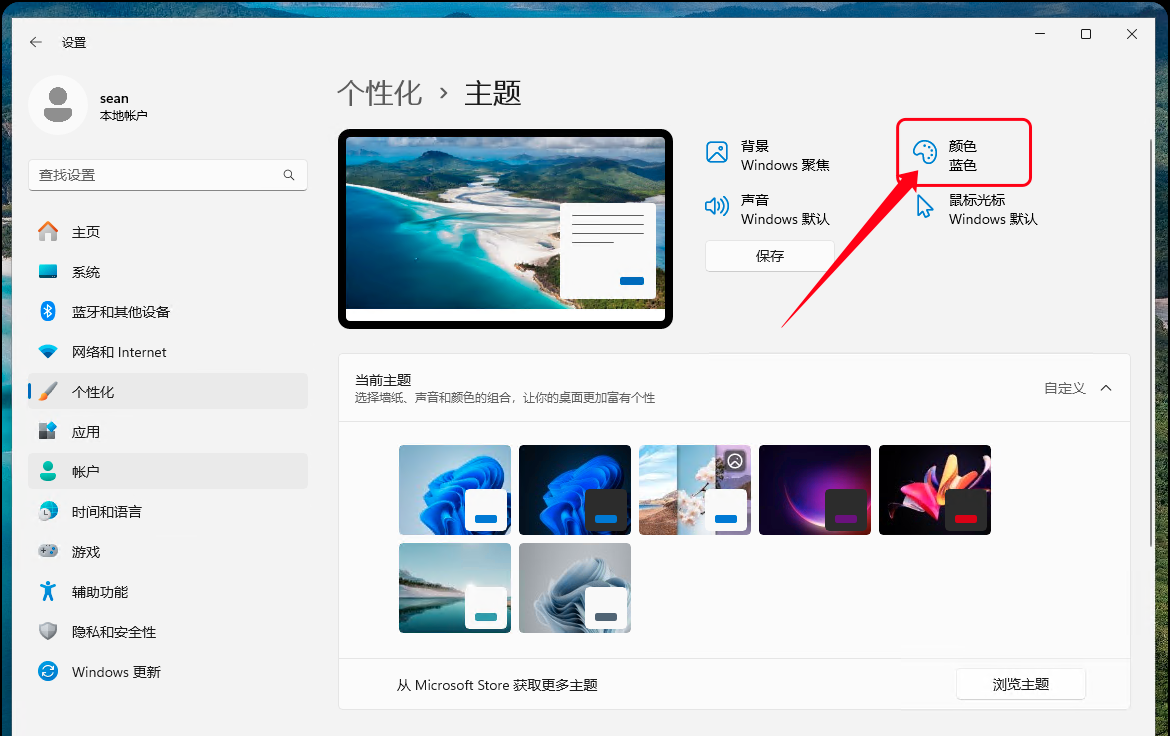
Task: Collapse the 自定义 section via its chevron
Action: click(1106, 388)
